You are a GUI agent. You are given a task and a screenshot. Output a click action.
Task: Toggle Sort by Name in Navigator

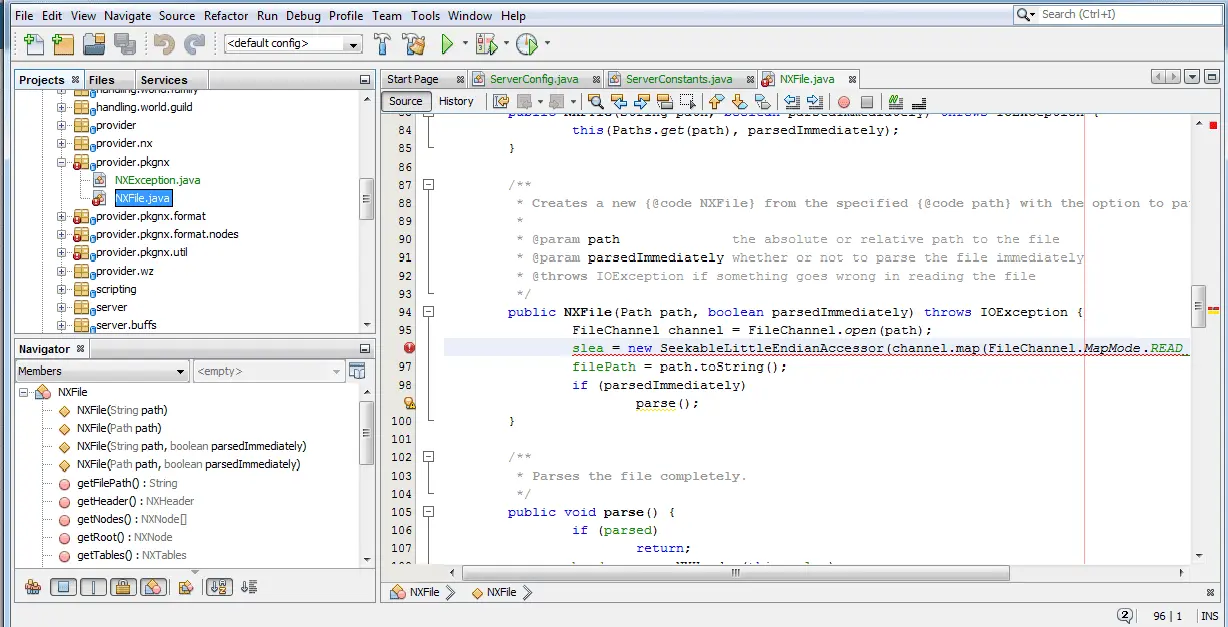point(218,588)
